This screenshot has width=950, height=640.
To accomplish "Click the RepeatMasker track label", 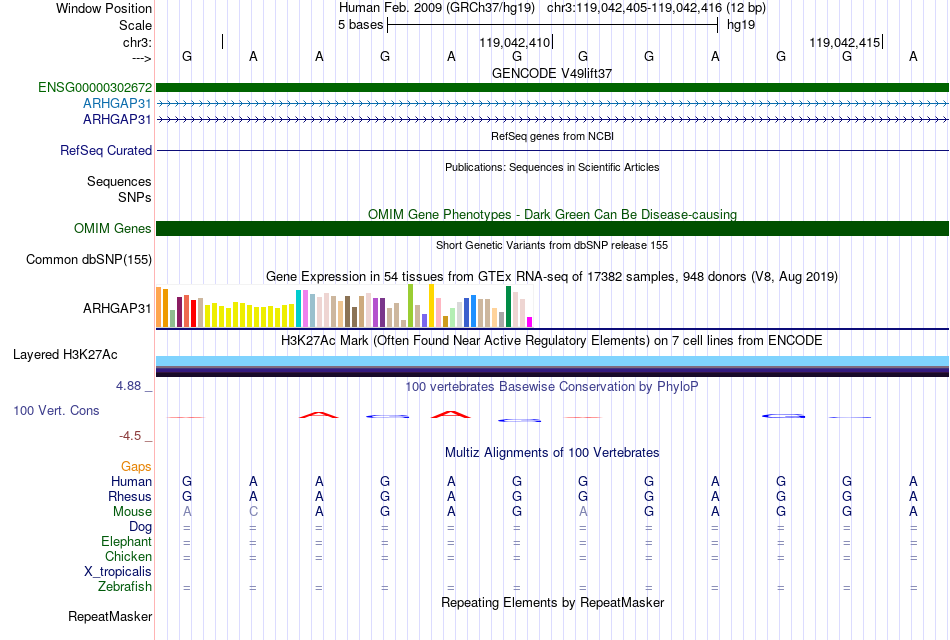I will [110, 616].
